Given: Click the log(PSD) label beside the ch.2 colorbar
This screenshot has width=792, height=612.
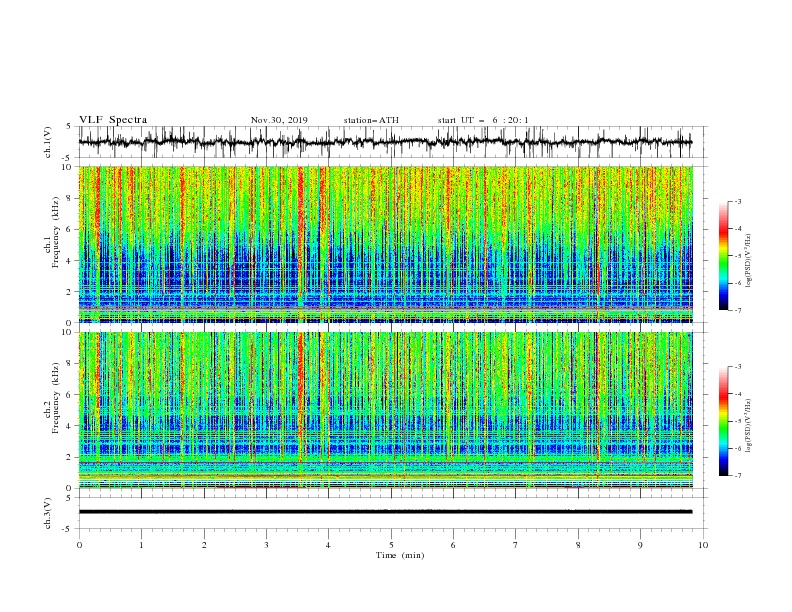Looking at the screenshot, I should [748, 426].
